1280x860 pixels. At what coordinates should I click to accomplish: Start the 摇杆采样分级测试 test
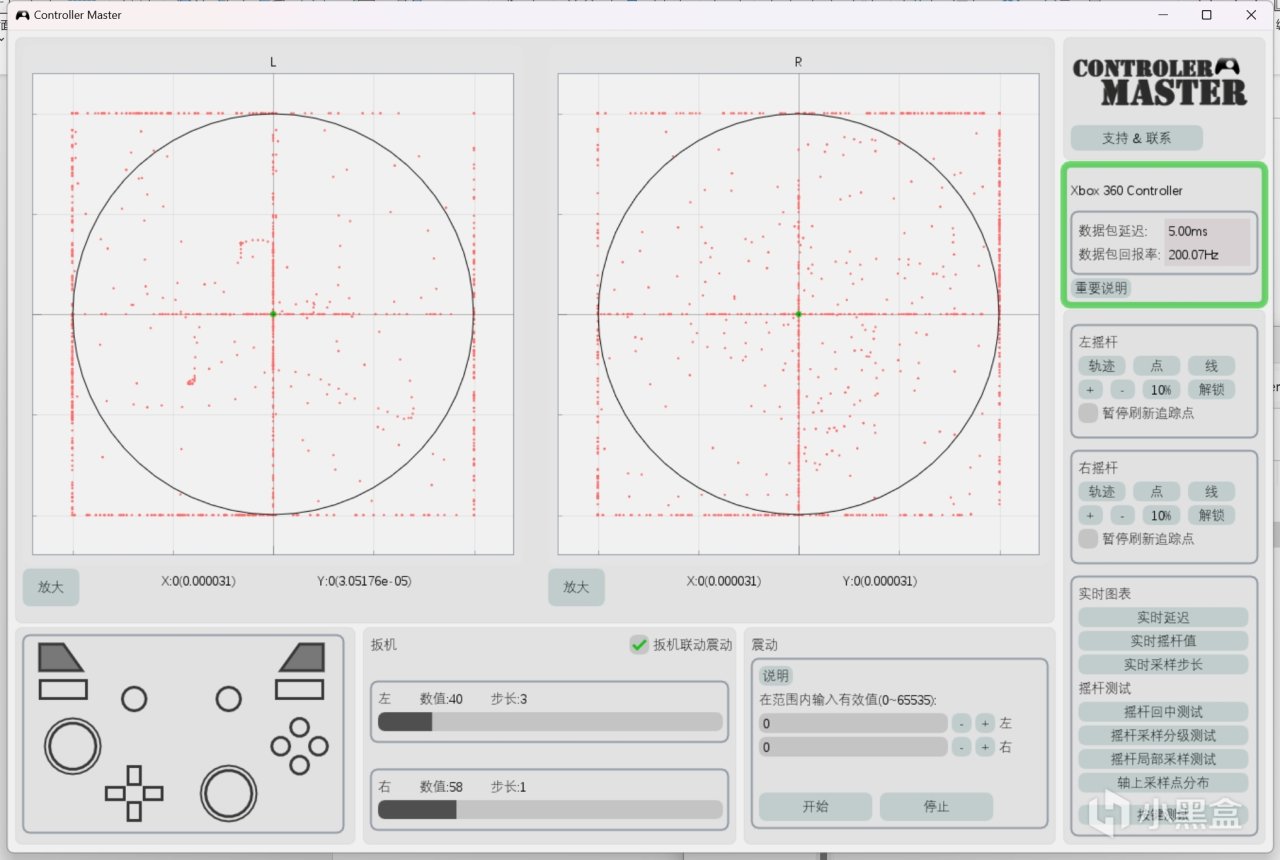pos(1163,735)
